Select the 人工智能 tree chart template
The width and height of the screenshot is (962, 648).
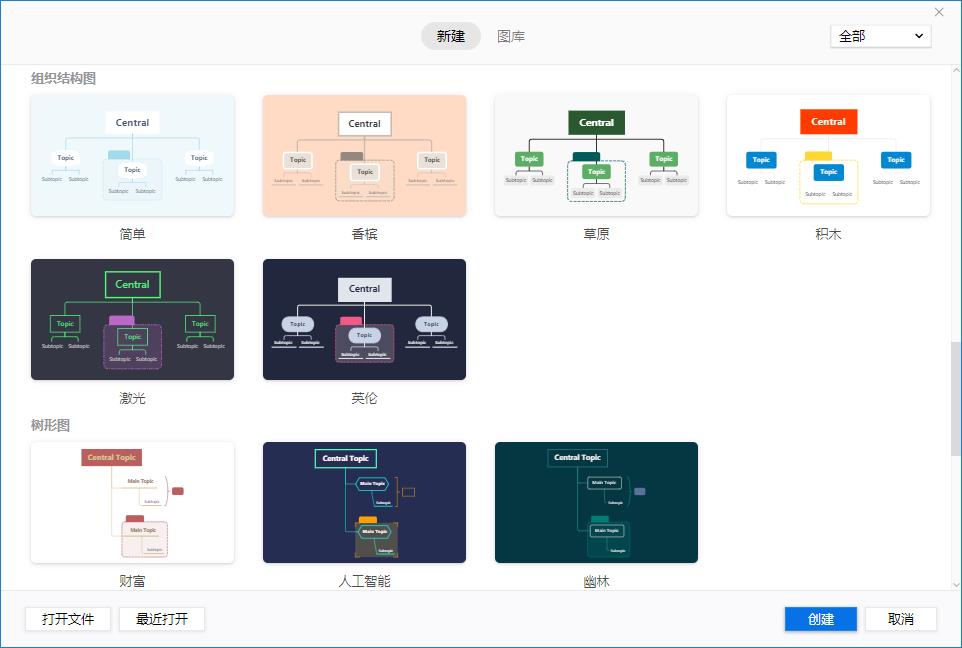click(x=364, y=502)
